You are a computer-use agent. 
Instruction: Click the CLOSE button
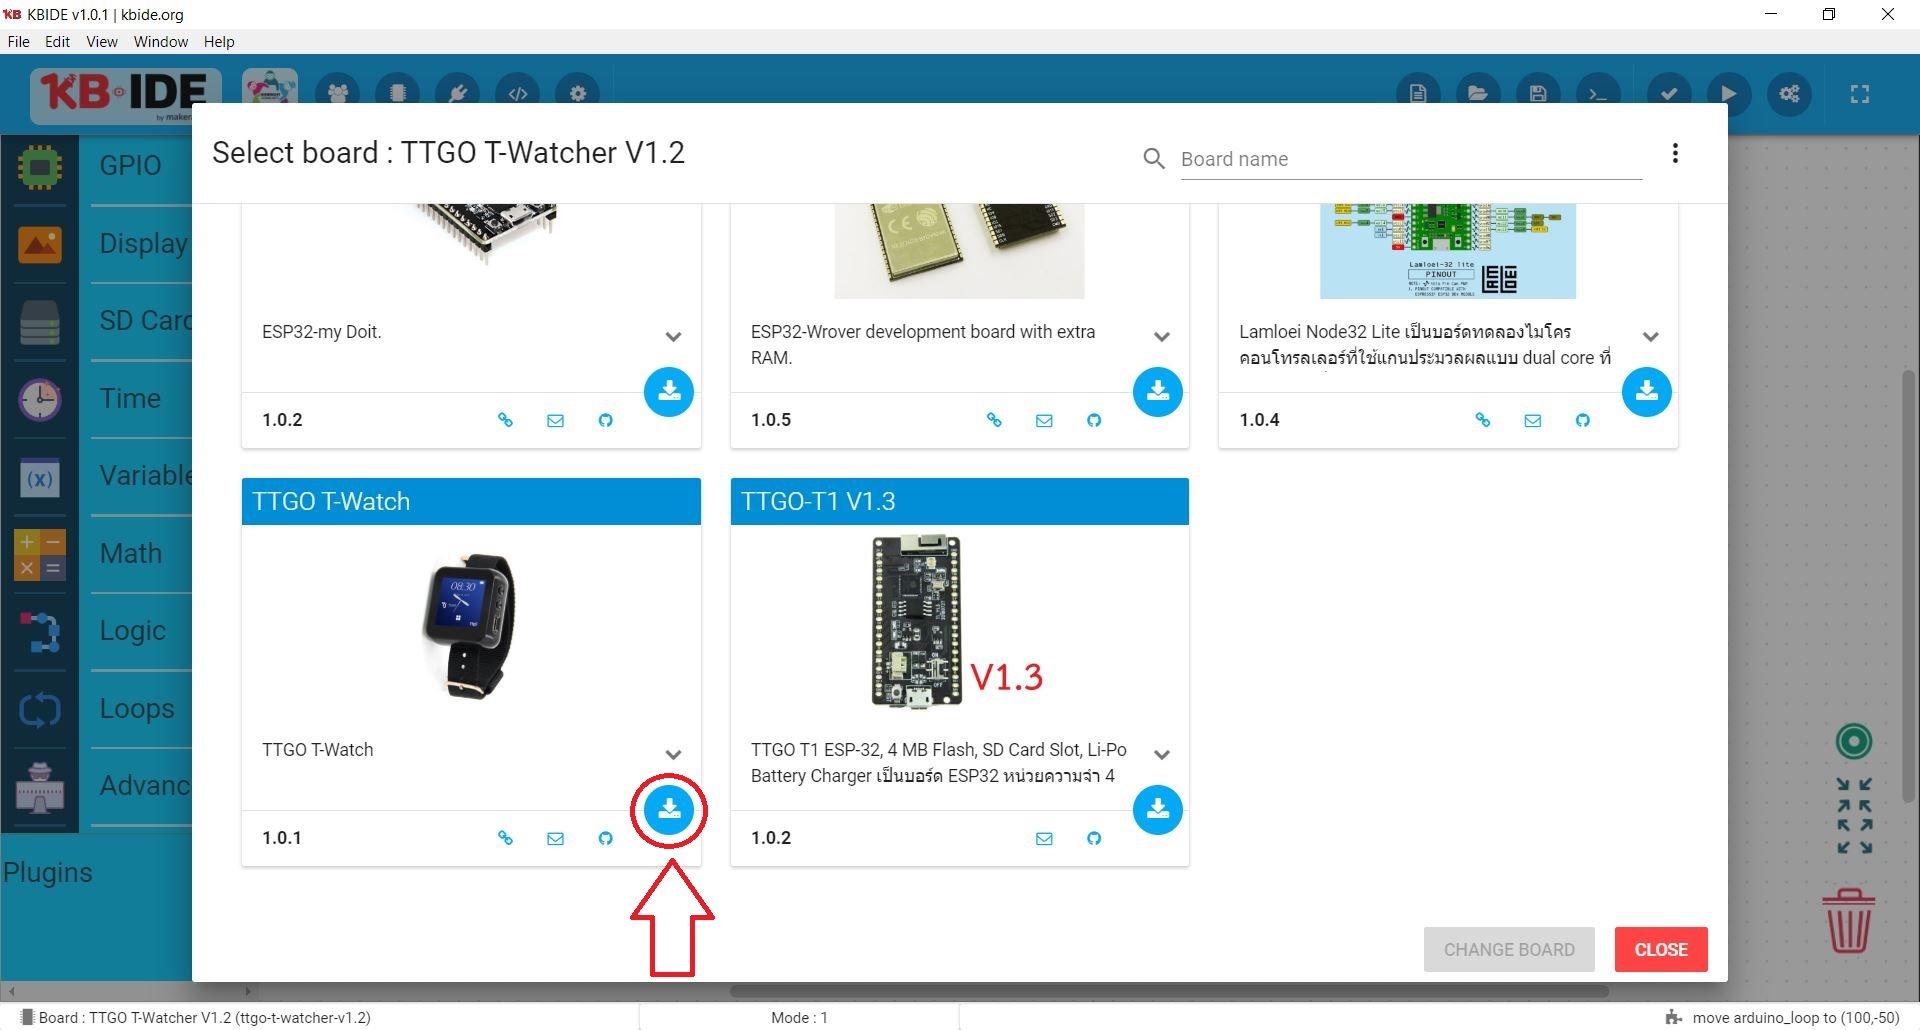point(1660,949)
